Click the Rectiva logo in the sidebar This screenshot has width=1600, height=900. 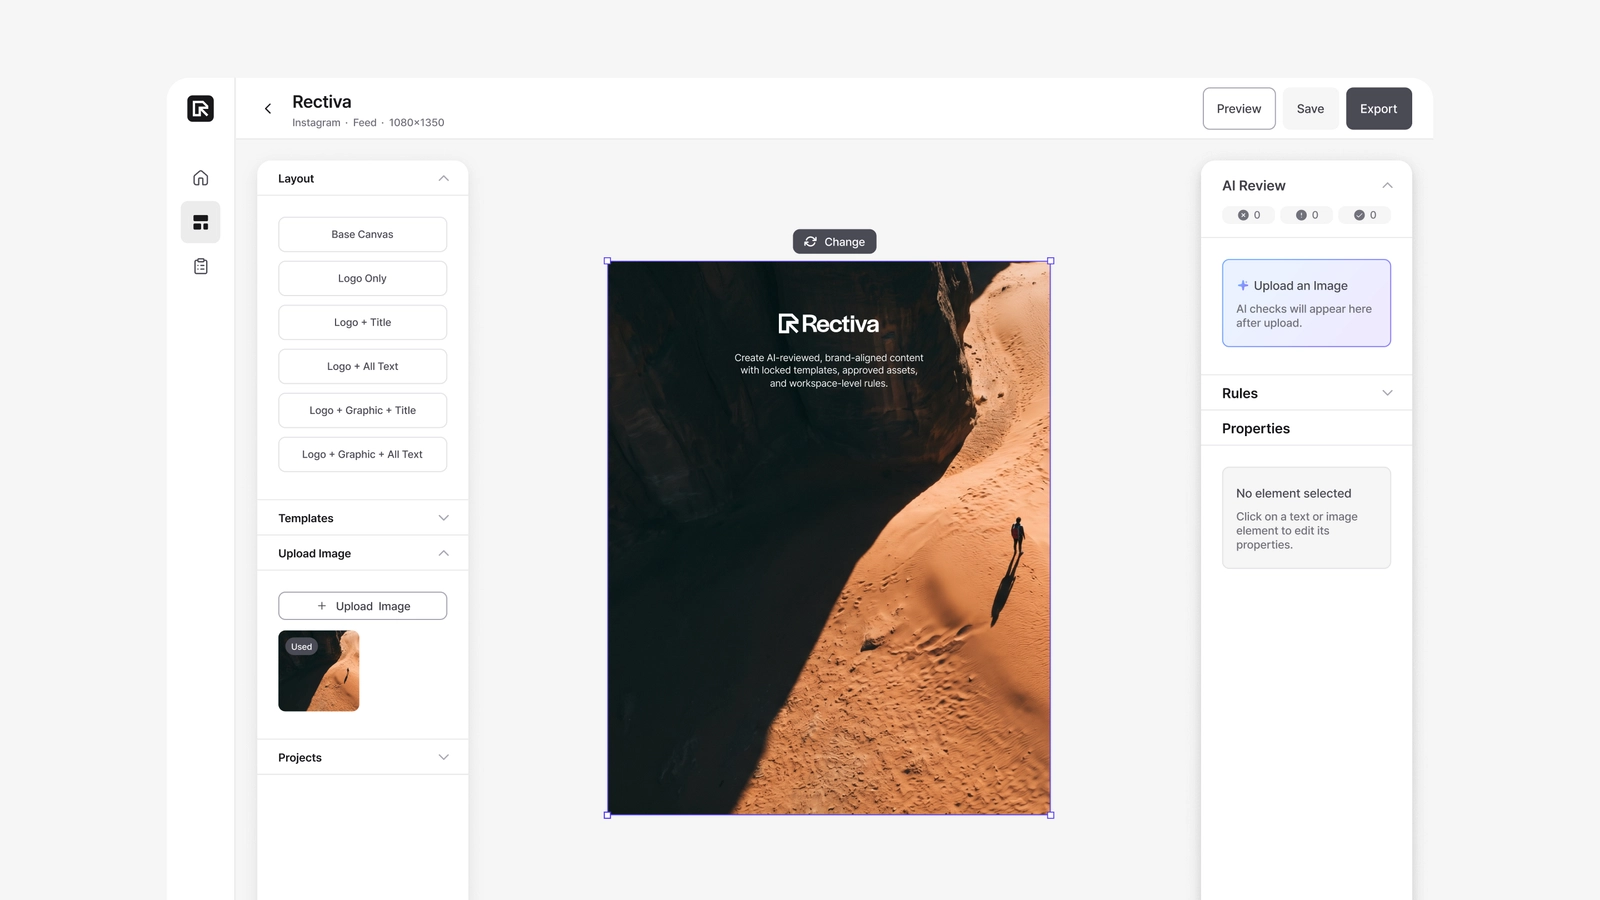coord(200,108)
